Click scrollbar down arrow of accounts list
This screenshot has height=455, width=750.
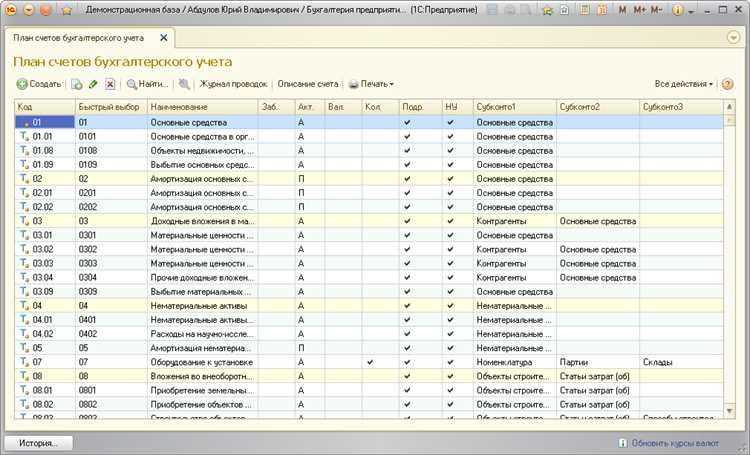pos(729,411)
